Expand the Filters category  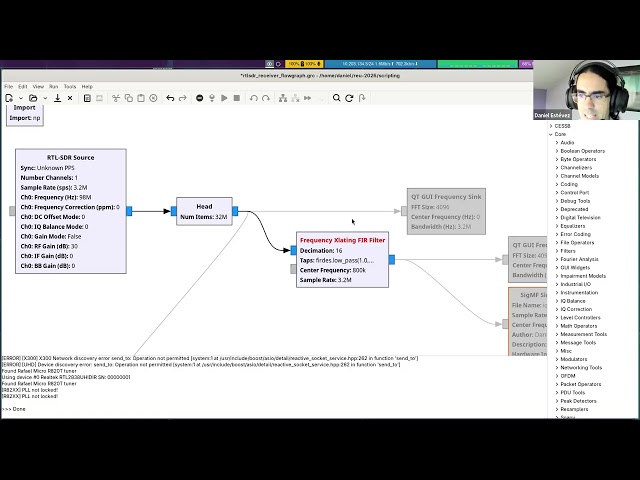[557, 251]
